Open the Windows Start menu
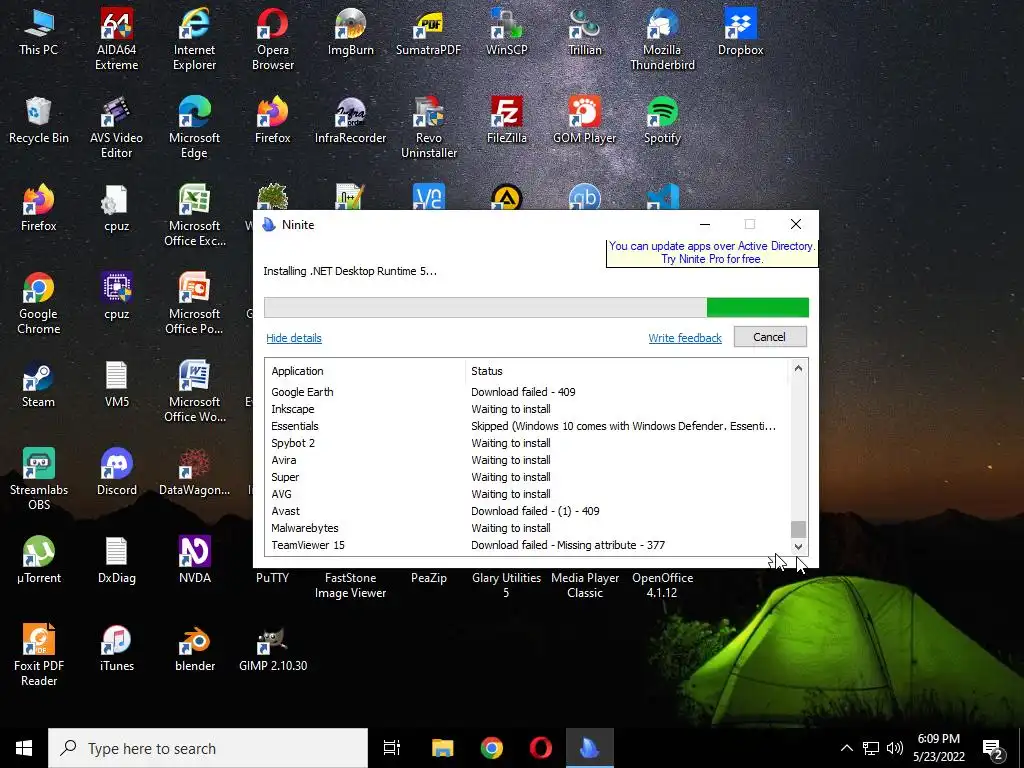 [24, 748]
